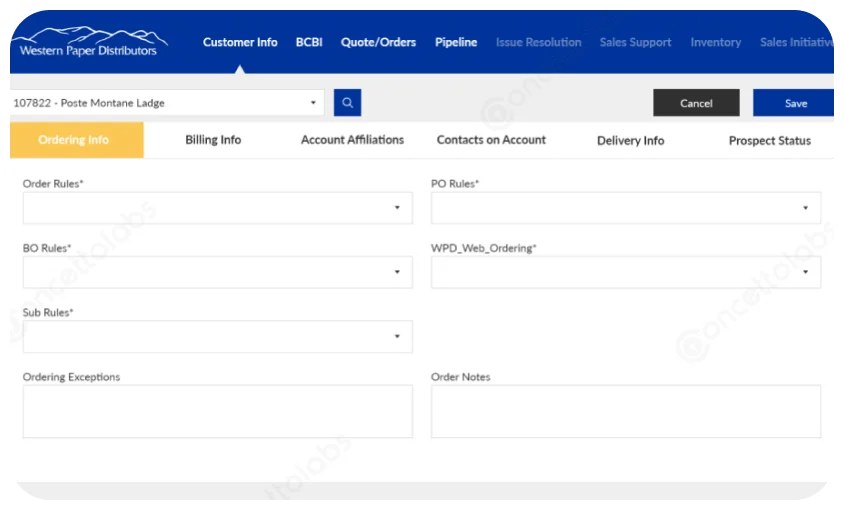Open Sales Support menu item
Image resolution: width=844 pixels, height=510 pixels.
pos(635,42)
